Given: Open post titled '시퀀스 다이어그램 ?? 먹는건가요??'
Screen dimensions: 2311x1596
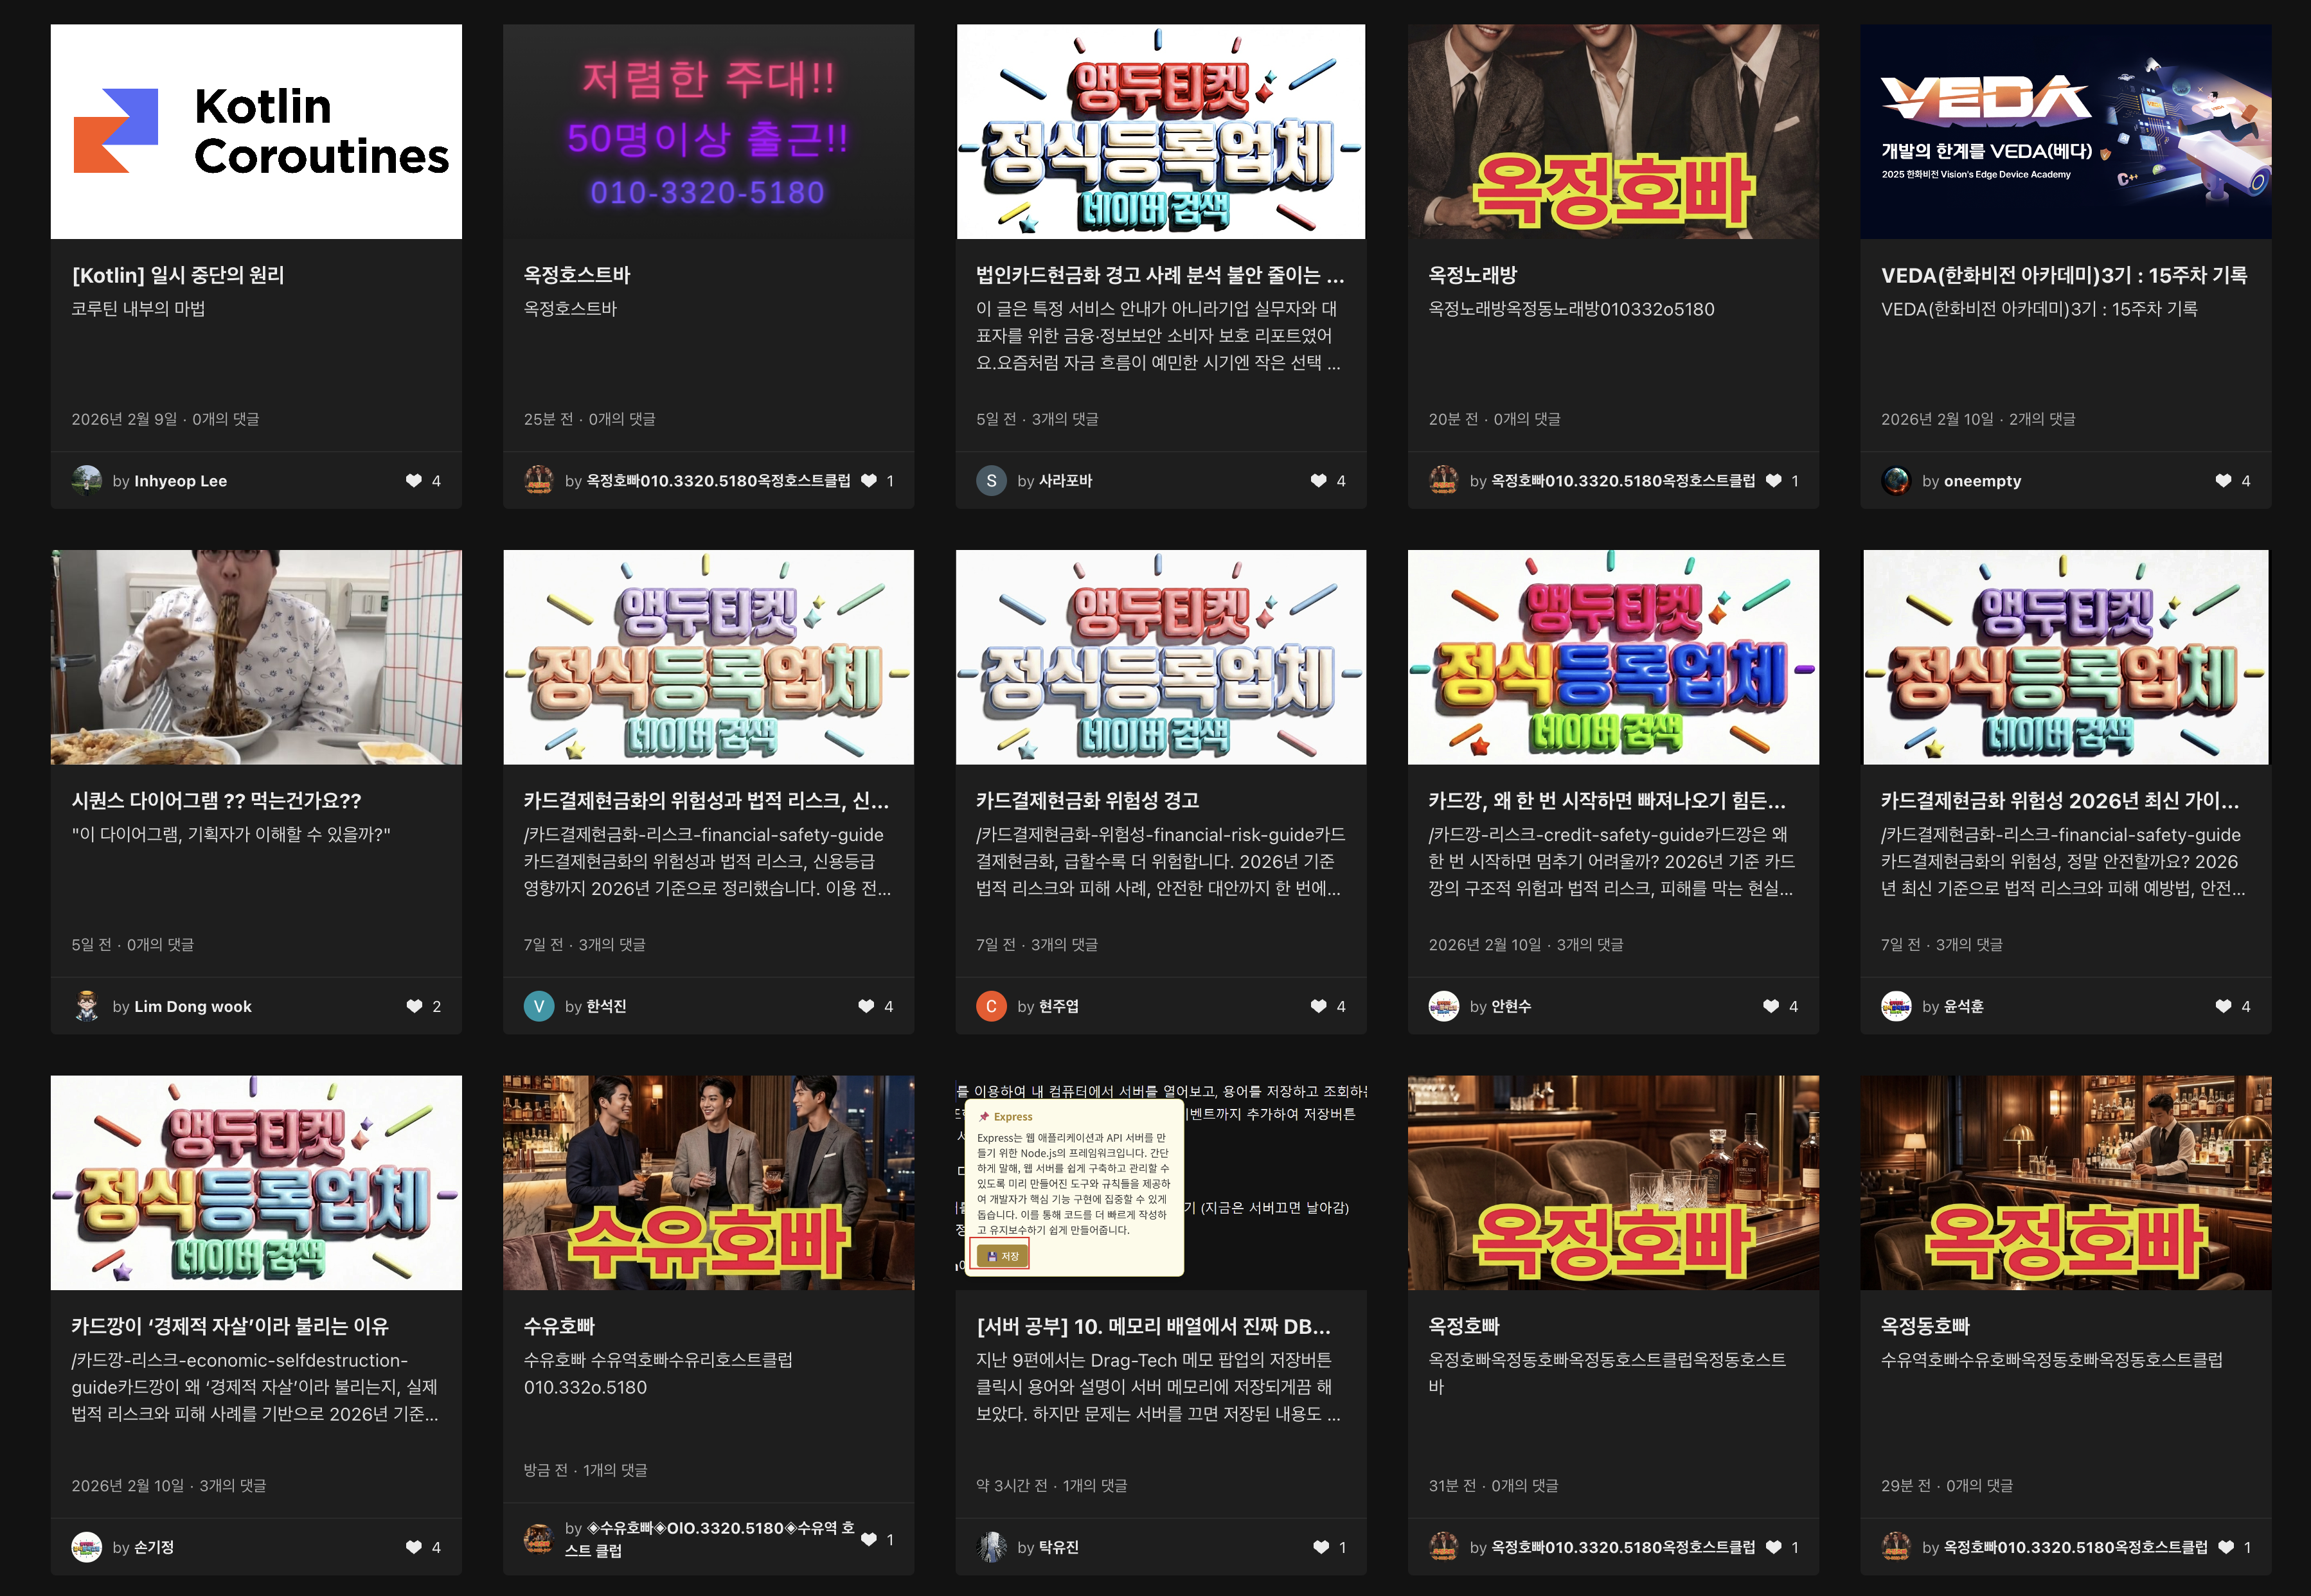Looking at the screenshot, I should (216, 800).
